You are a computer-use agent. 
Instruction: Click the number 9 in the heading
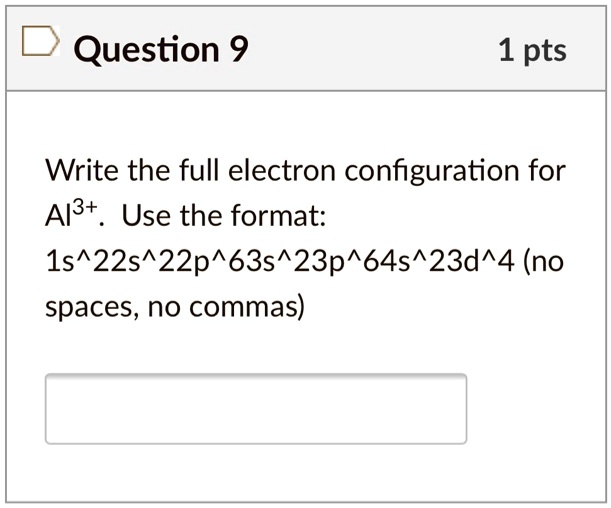pyautogui.click(x=238, y=50)
